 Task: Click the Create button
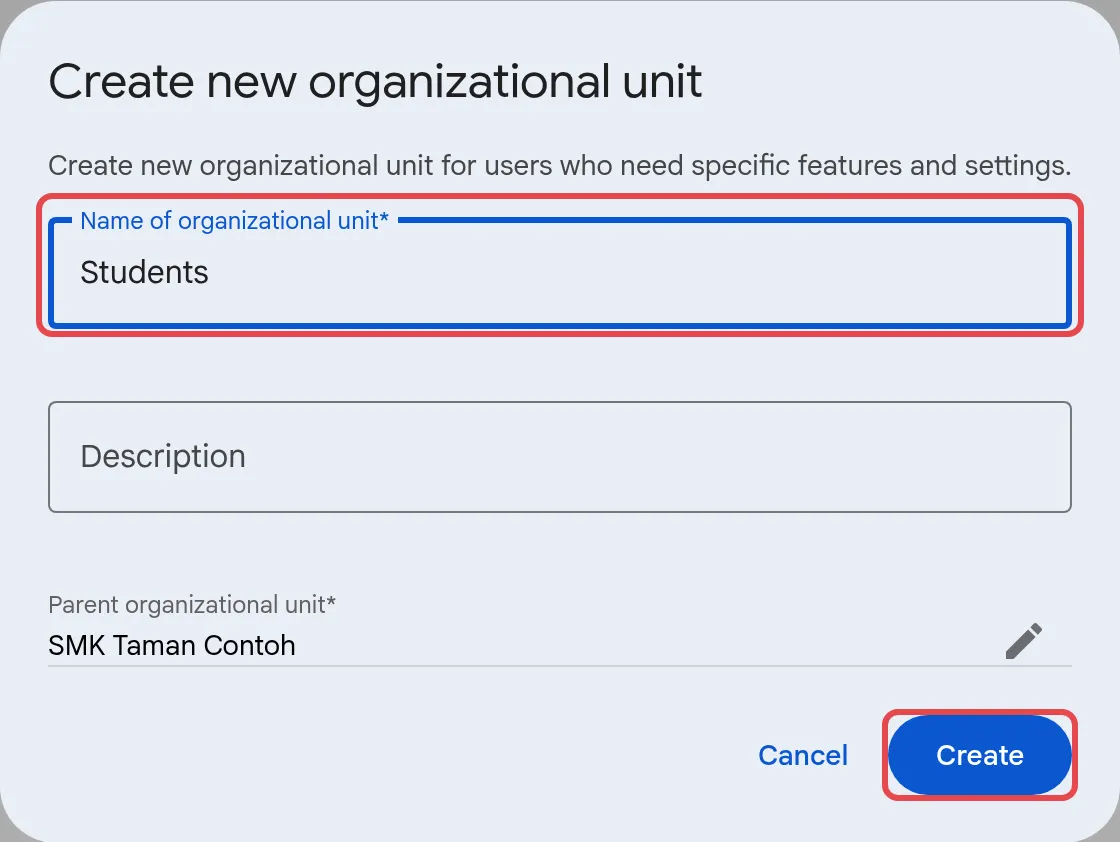click(x=979, y=755)
